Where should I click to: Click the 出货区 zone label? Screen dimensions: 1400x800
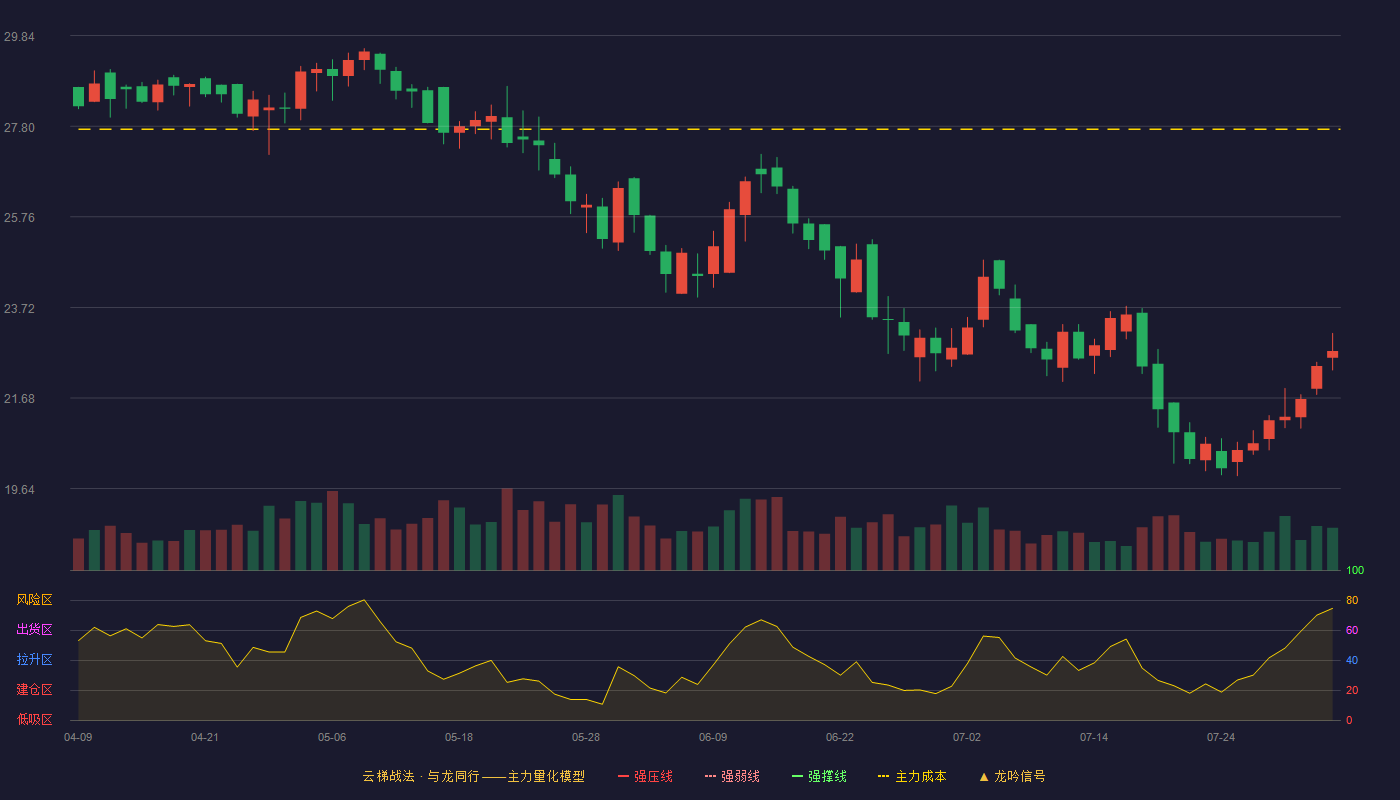click(x=35, y=630)
